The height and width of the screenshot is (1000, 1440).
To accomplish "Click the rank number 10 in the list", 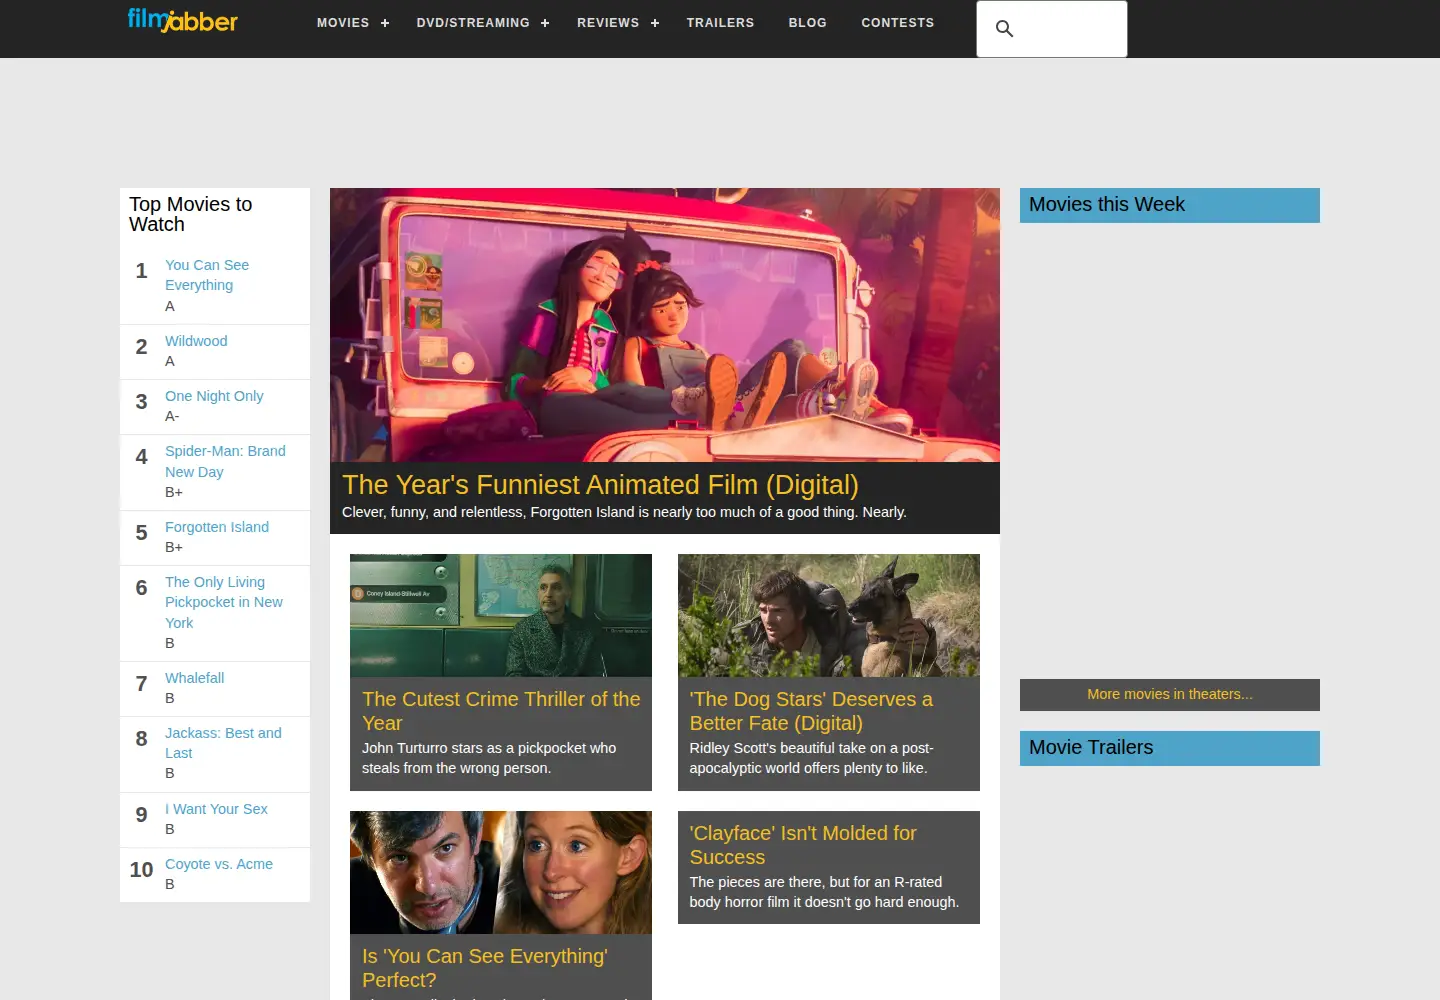I will [x=141, y=870].
